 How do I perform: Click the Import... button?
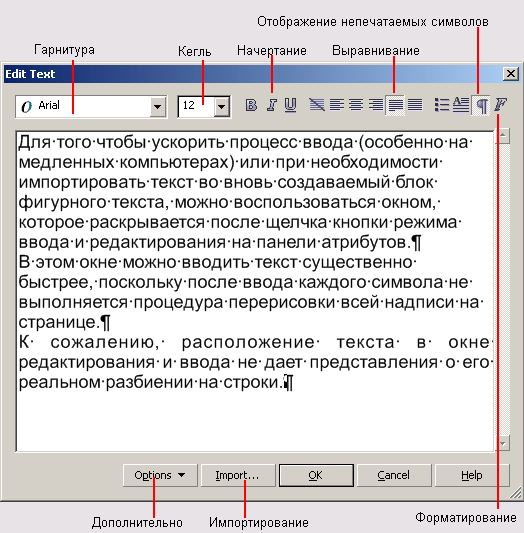pos(238,475)
